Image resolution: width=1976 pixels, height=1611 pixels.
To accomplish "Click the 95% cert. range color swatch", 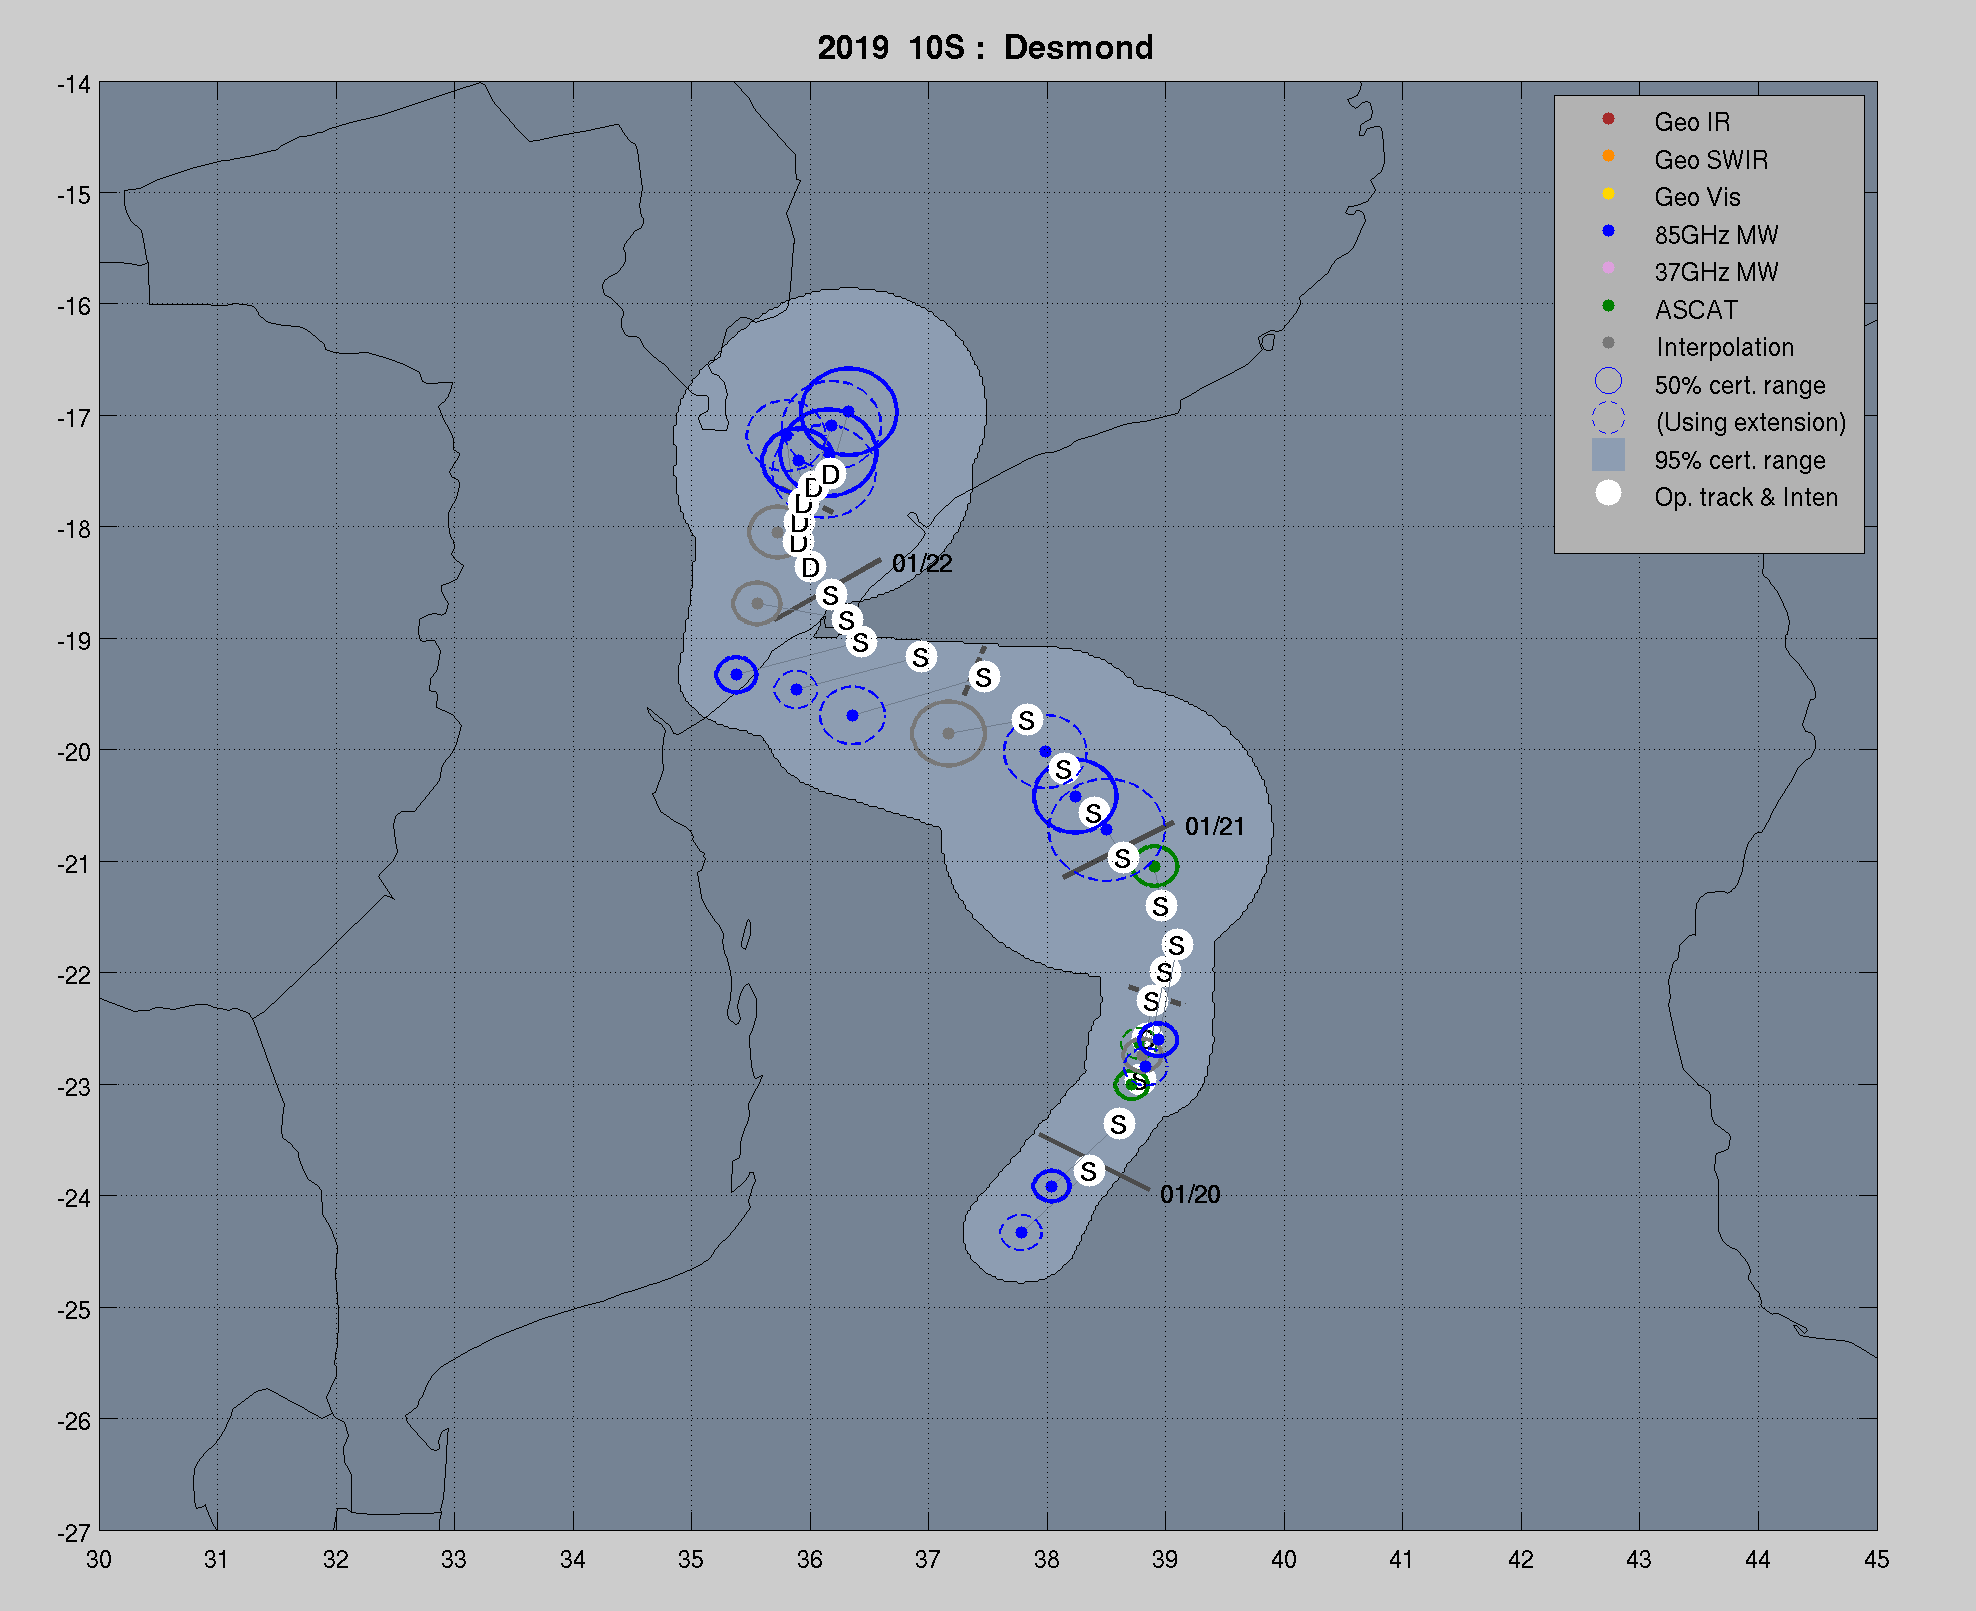I will tap(1608, 456).
